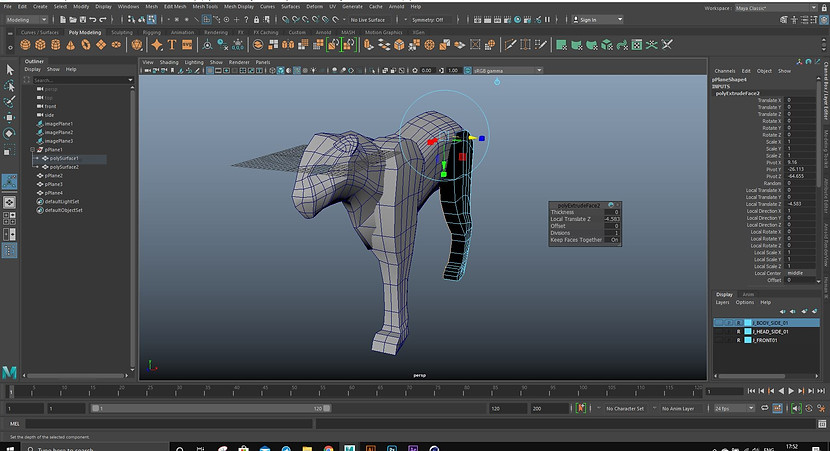
Task: Create a polygon cube from the shelf
Action: pyautogui.click(x=40, y=45)
